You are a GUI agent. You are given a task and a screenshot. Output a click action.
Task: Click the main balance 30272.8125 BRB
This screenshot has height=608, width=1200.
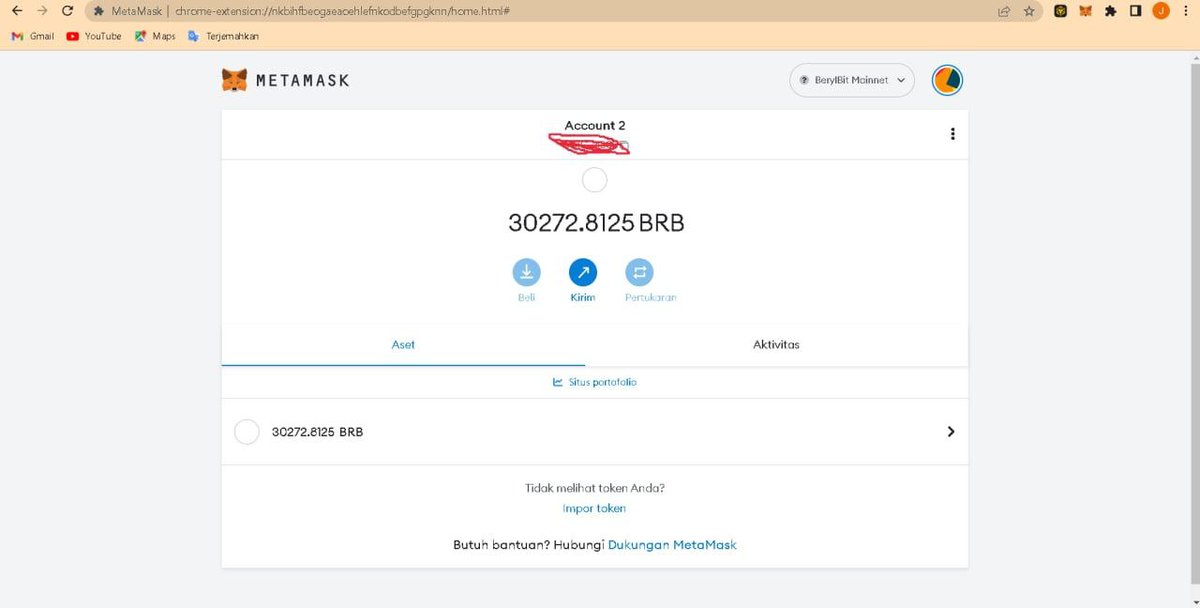pos(596,223)
